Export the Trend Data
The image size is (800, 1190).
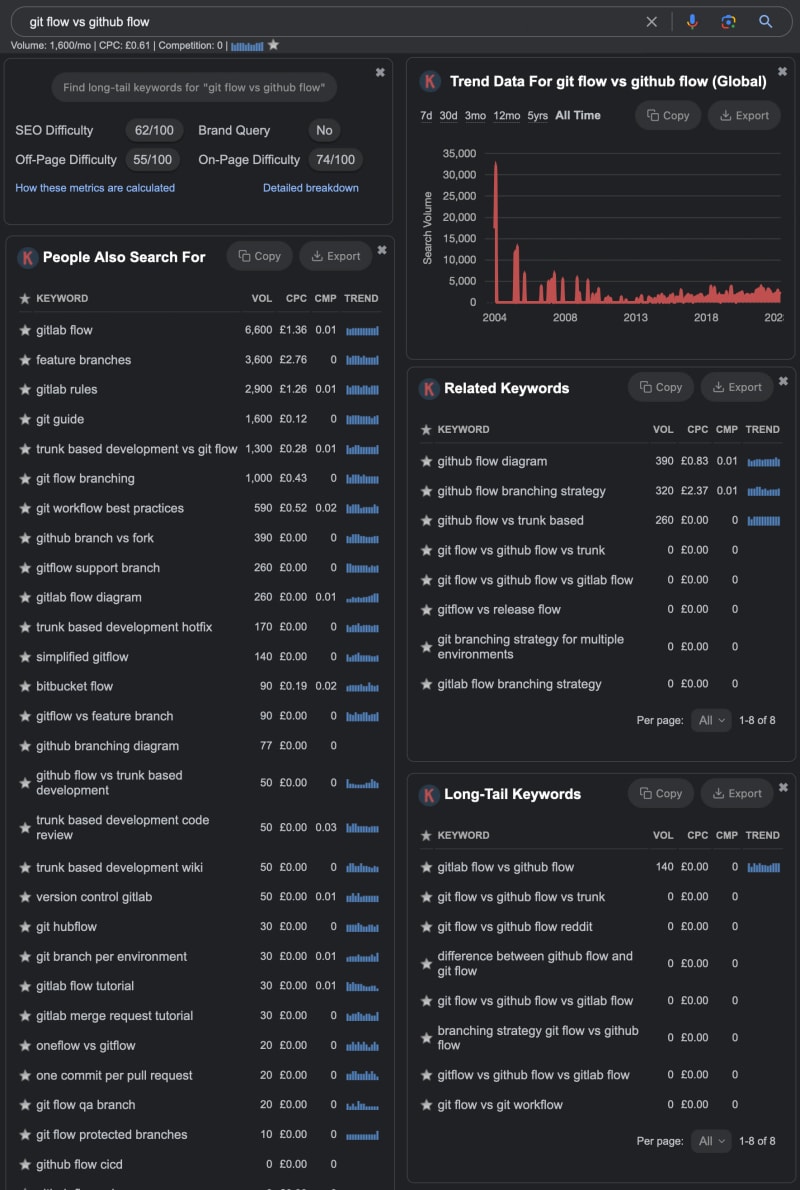point(744,115)
